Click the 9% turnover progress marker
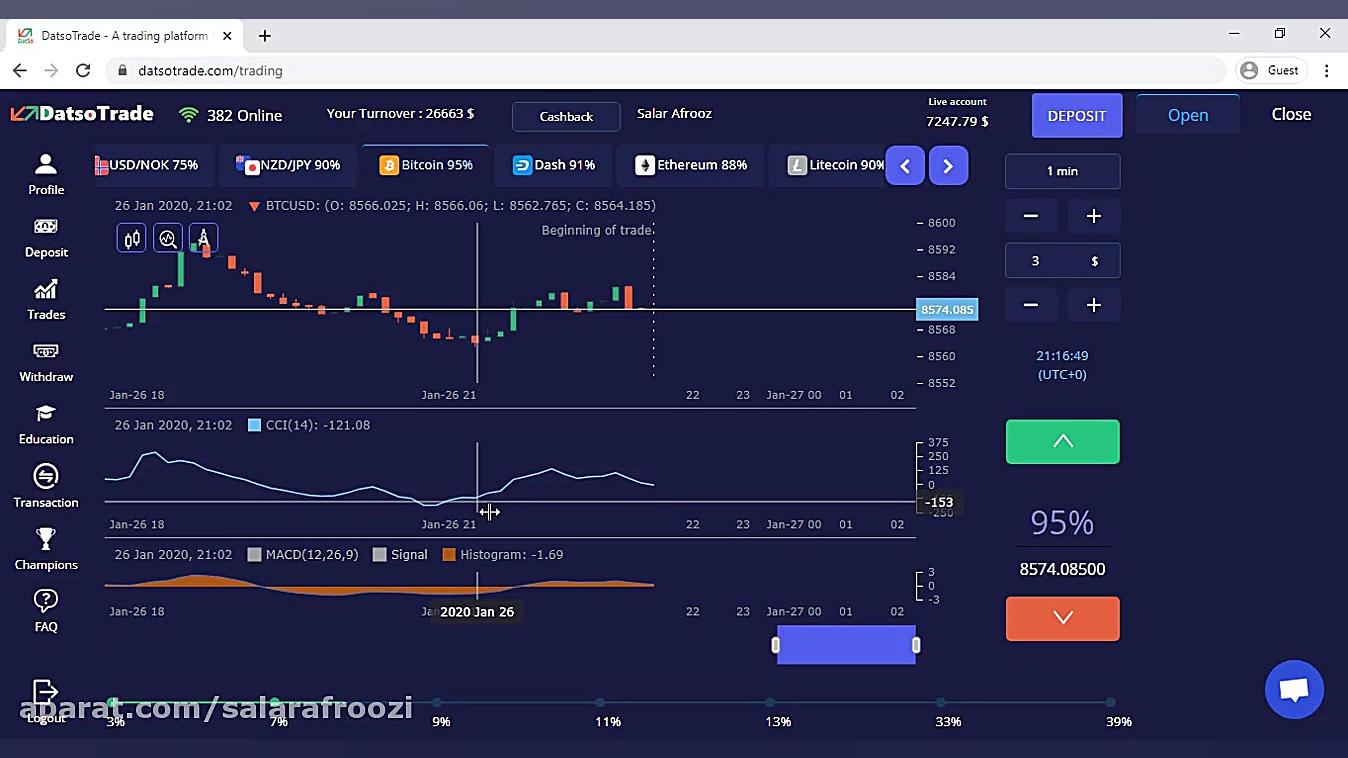 click(437, 703)
